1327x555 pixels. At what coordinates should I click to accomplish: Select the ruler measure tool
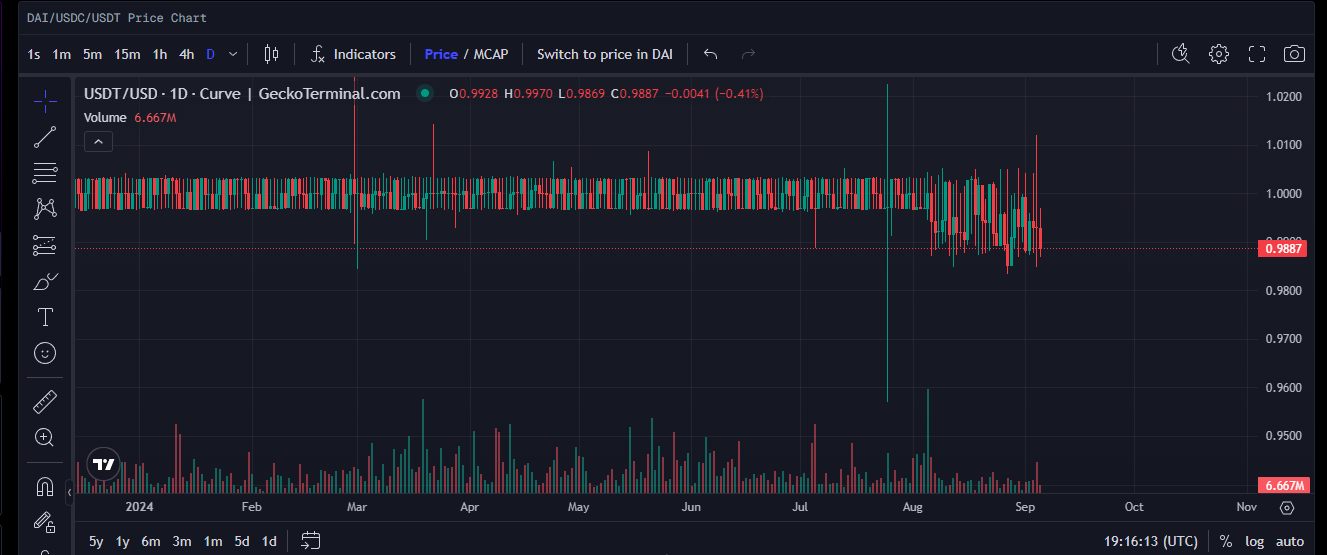pyautogui.click(x=45, y=402)
